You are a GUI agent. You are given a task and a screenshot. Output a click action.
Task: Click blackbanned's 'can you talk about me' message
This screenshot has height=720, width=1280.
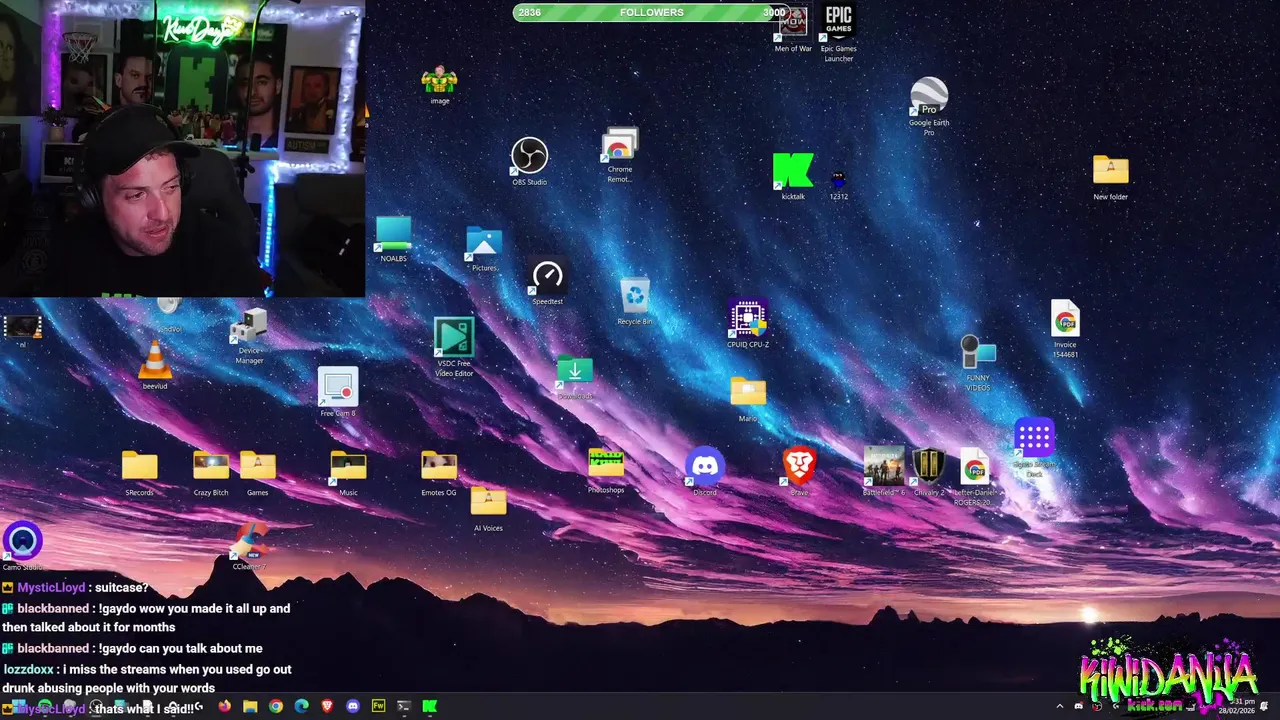[x=132, y=649]
